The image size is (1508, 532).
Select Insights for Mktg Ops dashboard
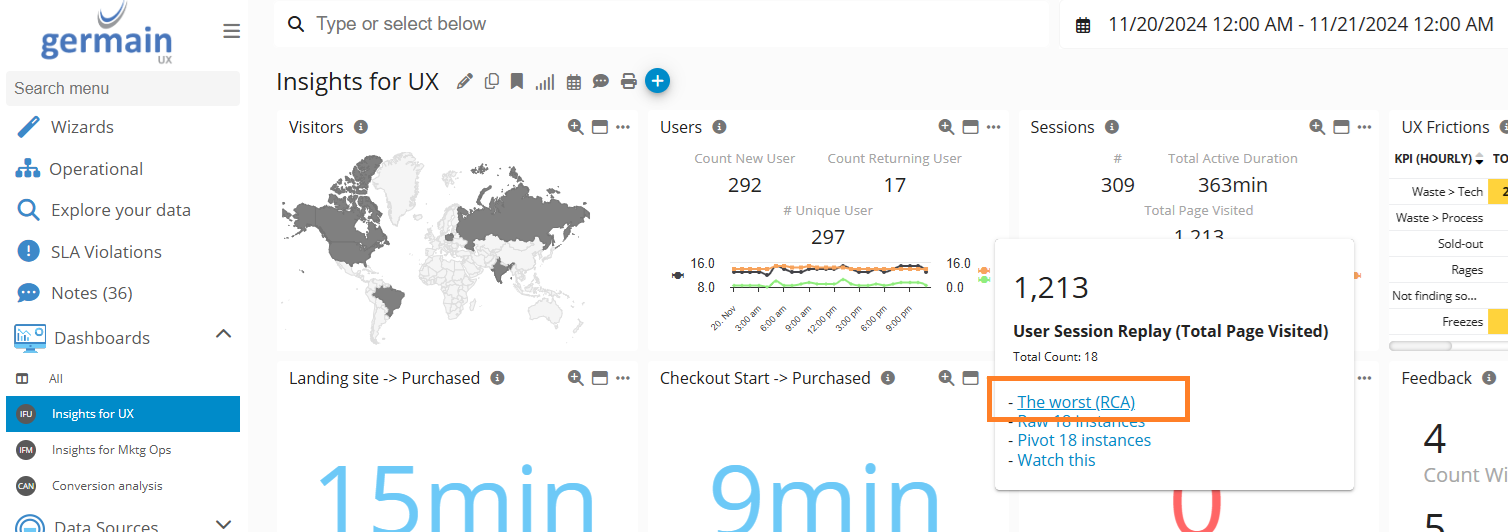click(x=111, y=450)
